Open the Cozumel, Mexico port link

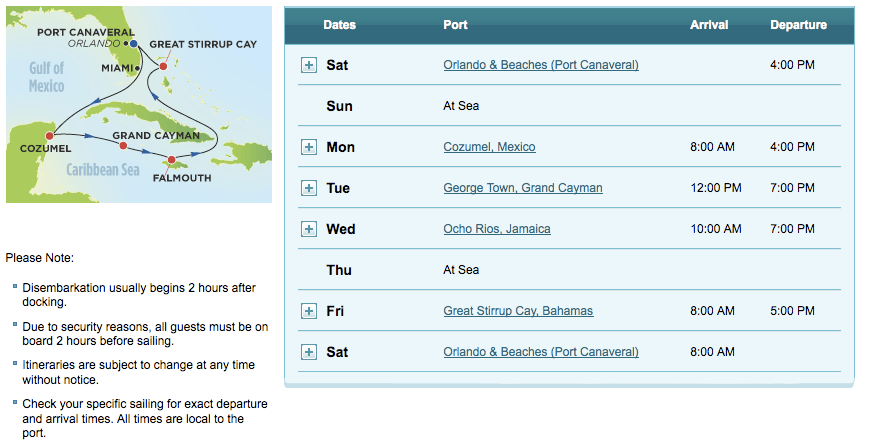point(489,147)
